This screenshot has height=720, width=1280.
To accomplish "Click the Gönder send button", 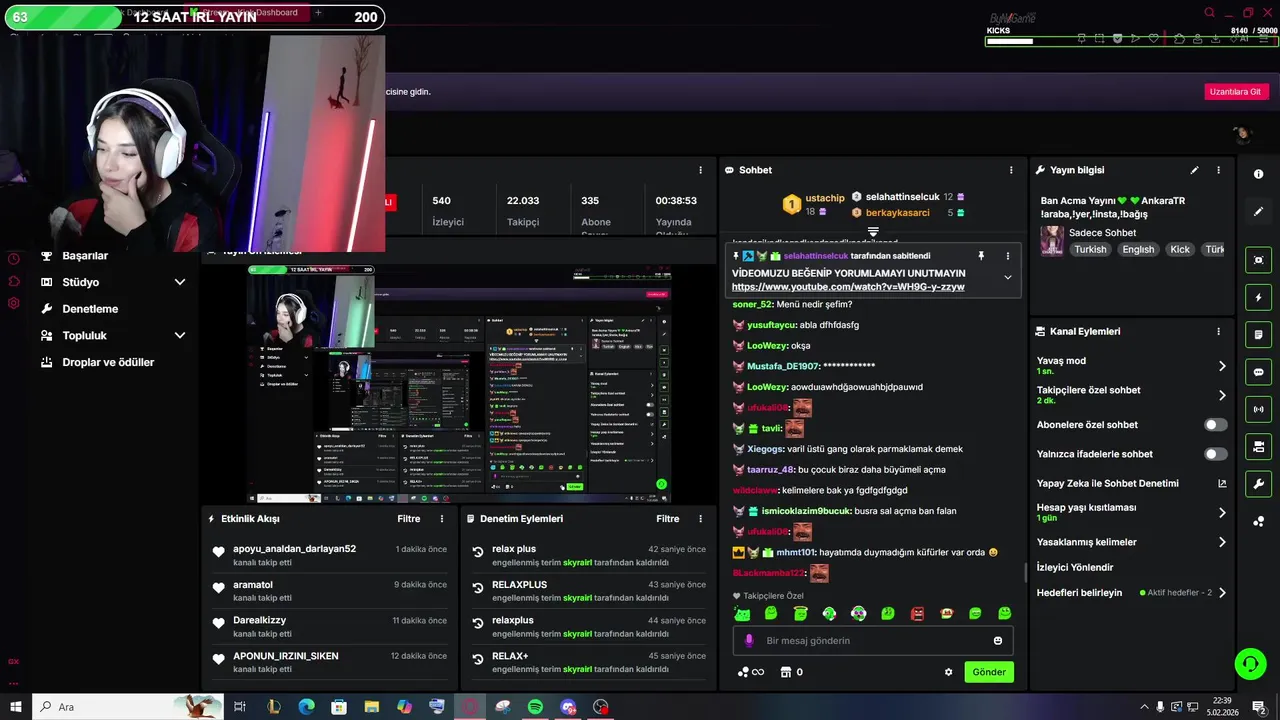I will (989, 672).
